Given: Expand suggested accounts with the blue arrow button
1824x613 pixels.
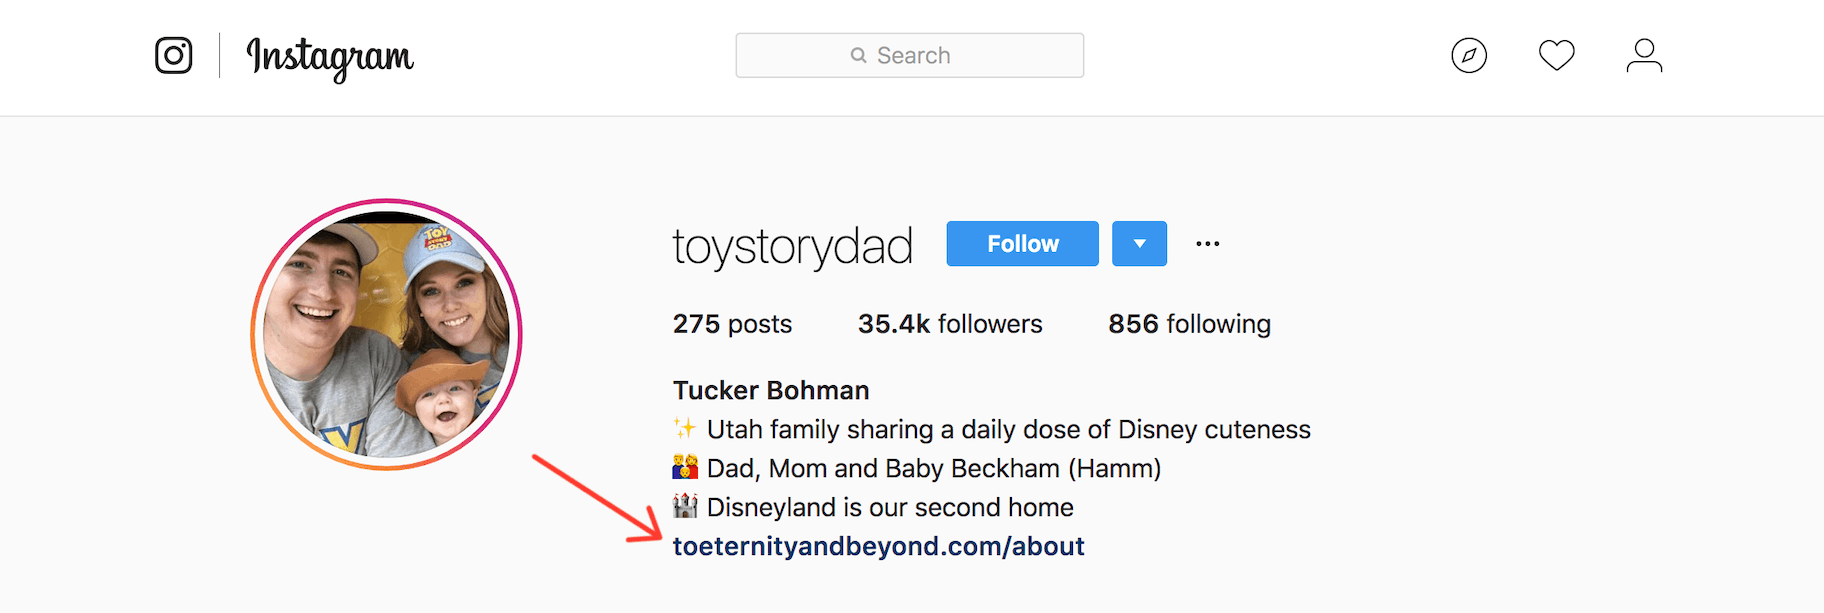Looking at the screenshot, I should coord(1139,244).
